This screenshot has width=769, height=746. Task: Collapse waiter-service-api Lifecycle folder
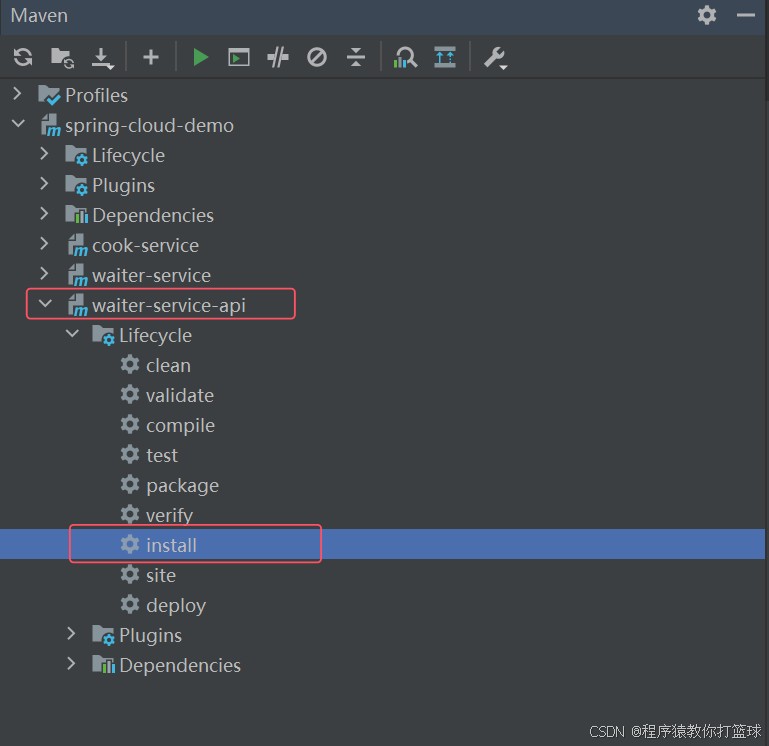[x=72, y=334]
